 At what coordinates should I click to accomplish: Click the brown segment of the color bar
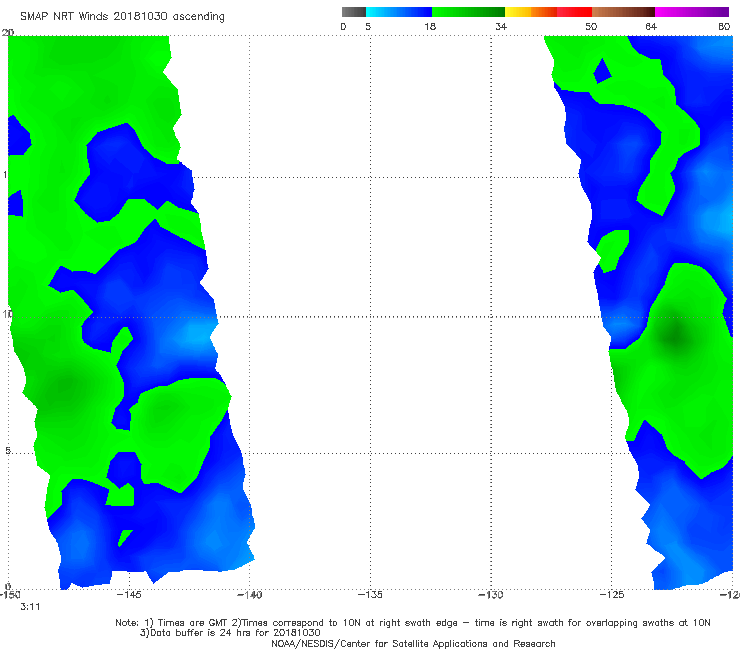(x=623, y=12)
